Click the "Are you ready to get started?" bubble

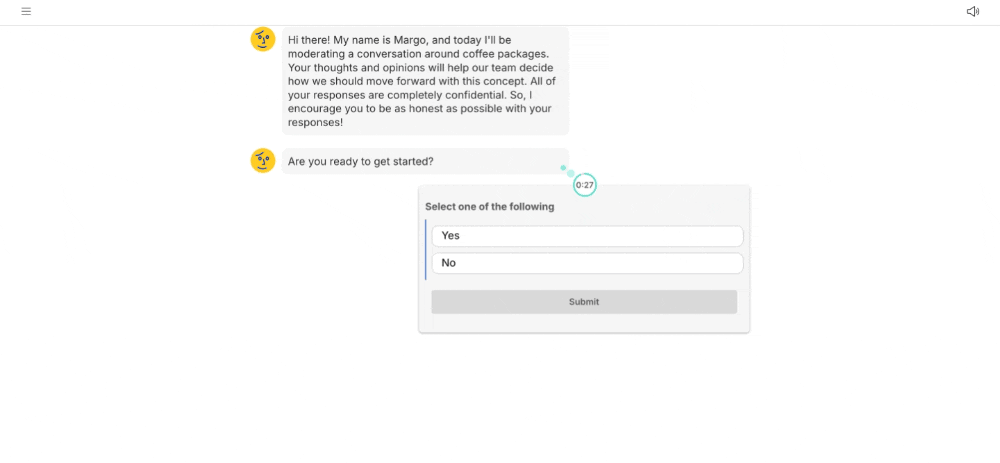(361, 161)
